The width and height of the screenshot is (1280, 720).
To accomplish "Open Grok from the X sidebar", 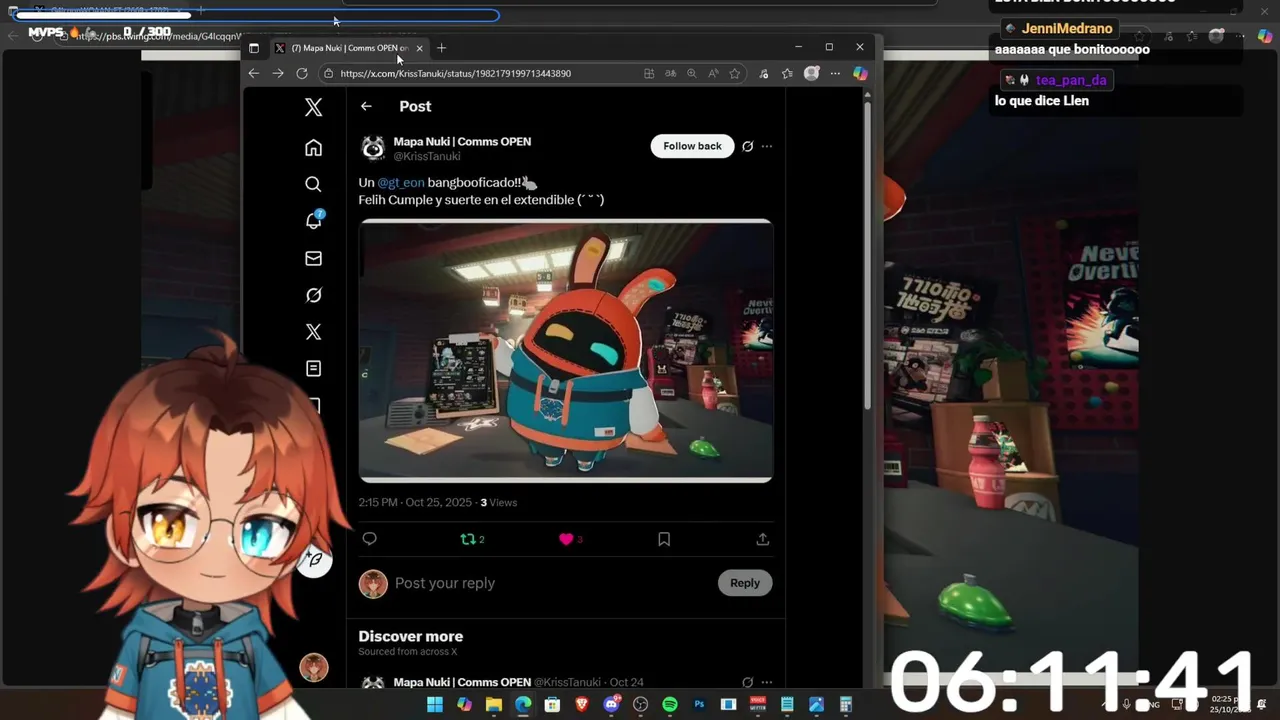I will (313, 295).
